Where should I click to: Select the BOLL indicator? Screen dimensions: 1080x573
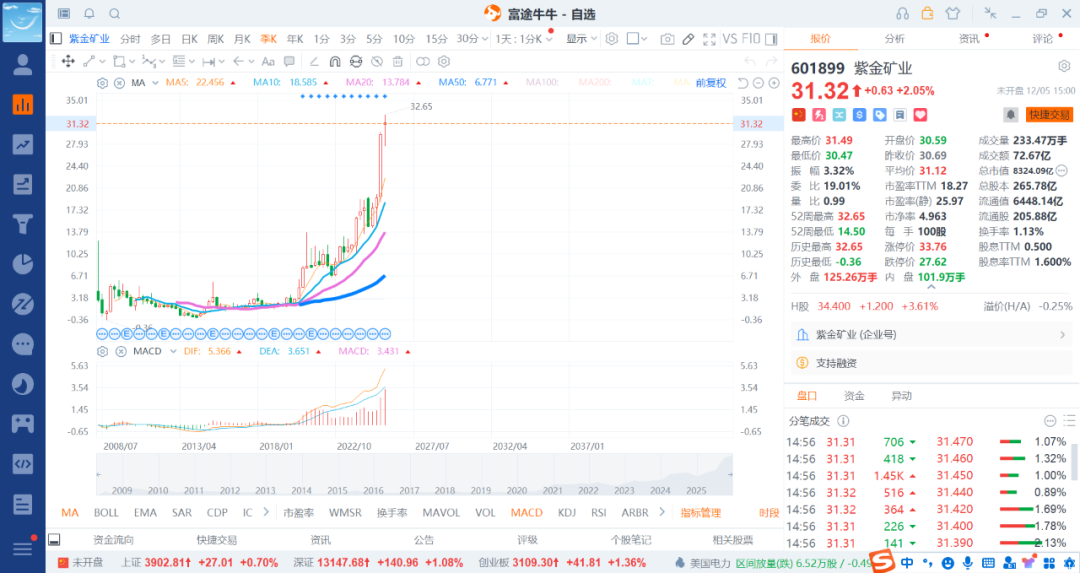click(x=106, y=512)
